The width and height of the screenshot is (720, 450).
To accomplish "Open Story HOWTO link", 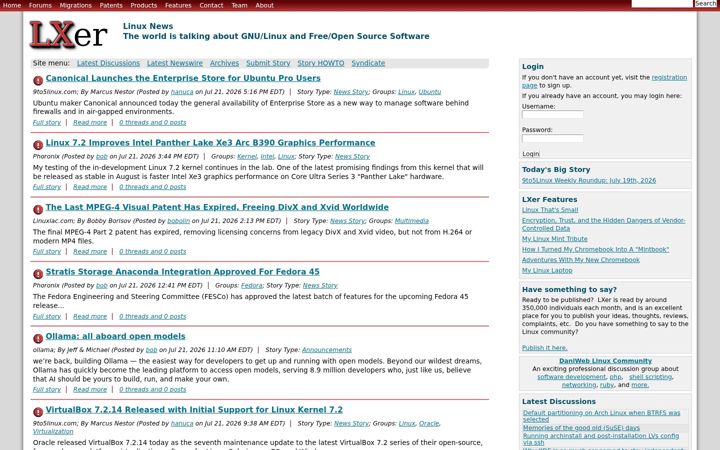I will 321,63.
